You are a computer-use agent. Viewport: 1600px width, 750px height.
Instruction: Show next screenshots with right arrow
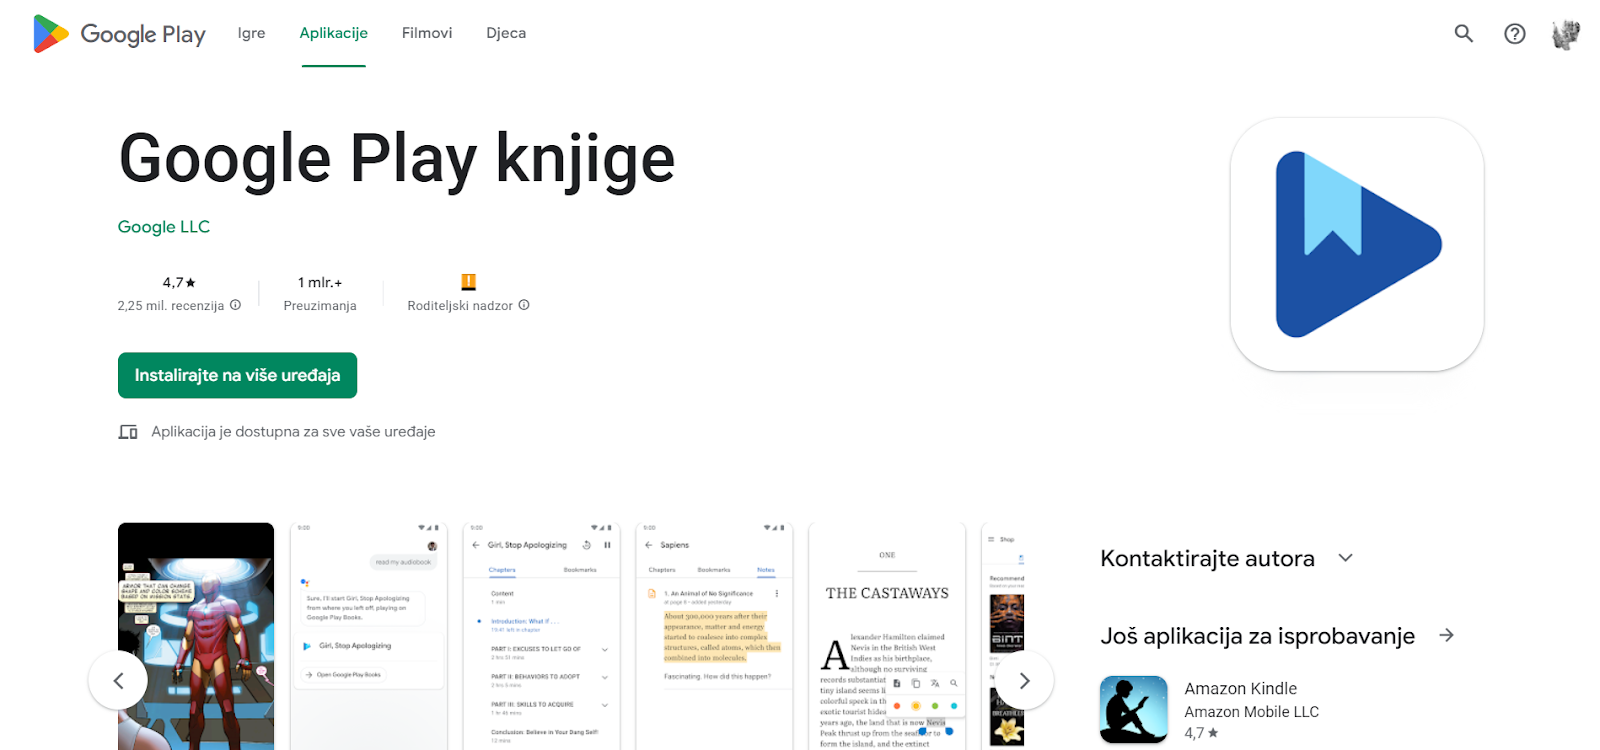click(x=1024, y=680)
